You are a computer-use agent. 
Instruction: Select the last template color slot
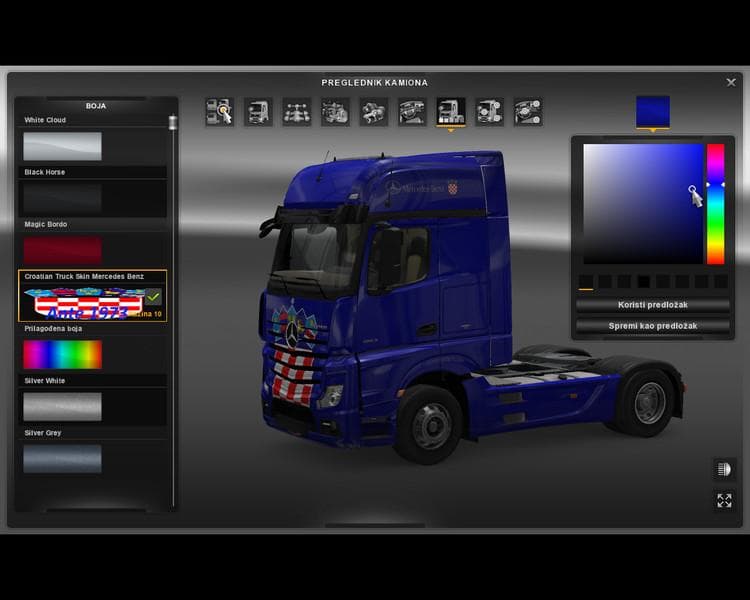(x=721, y=281)
